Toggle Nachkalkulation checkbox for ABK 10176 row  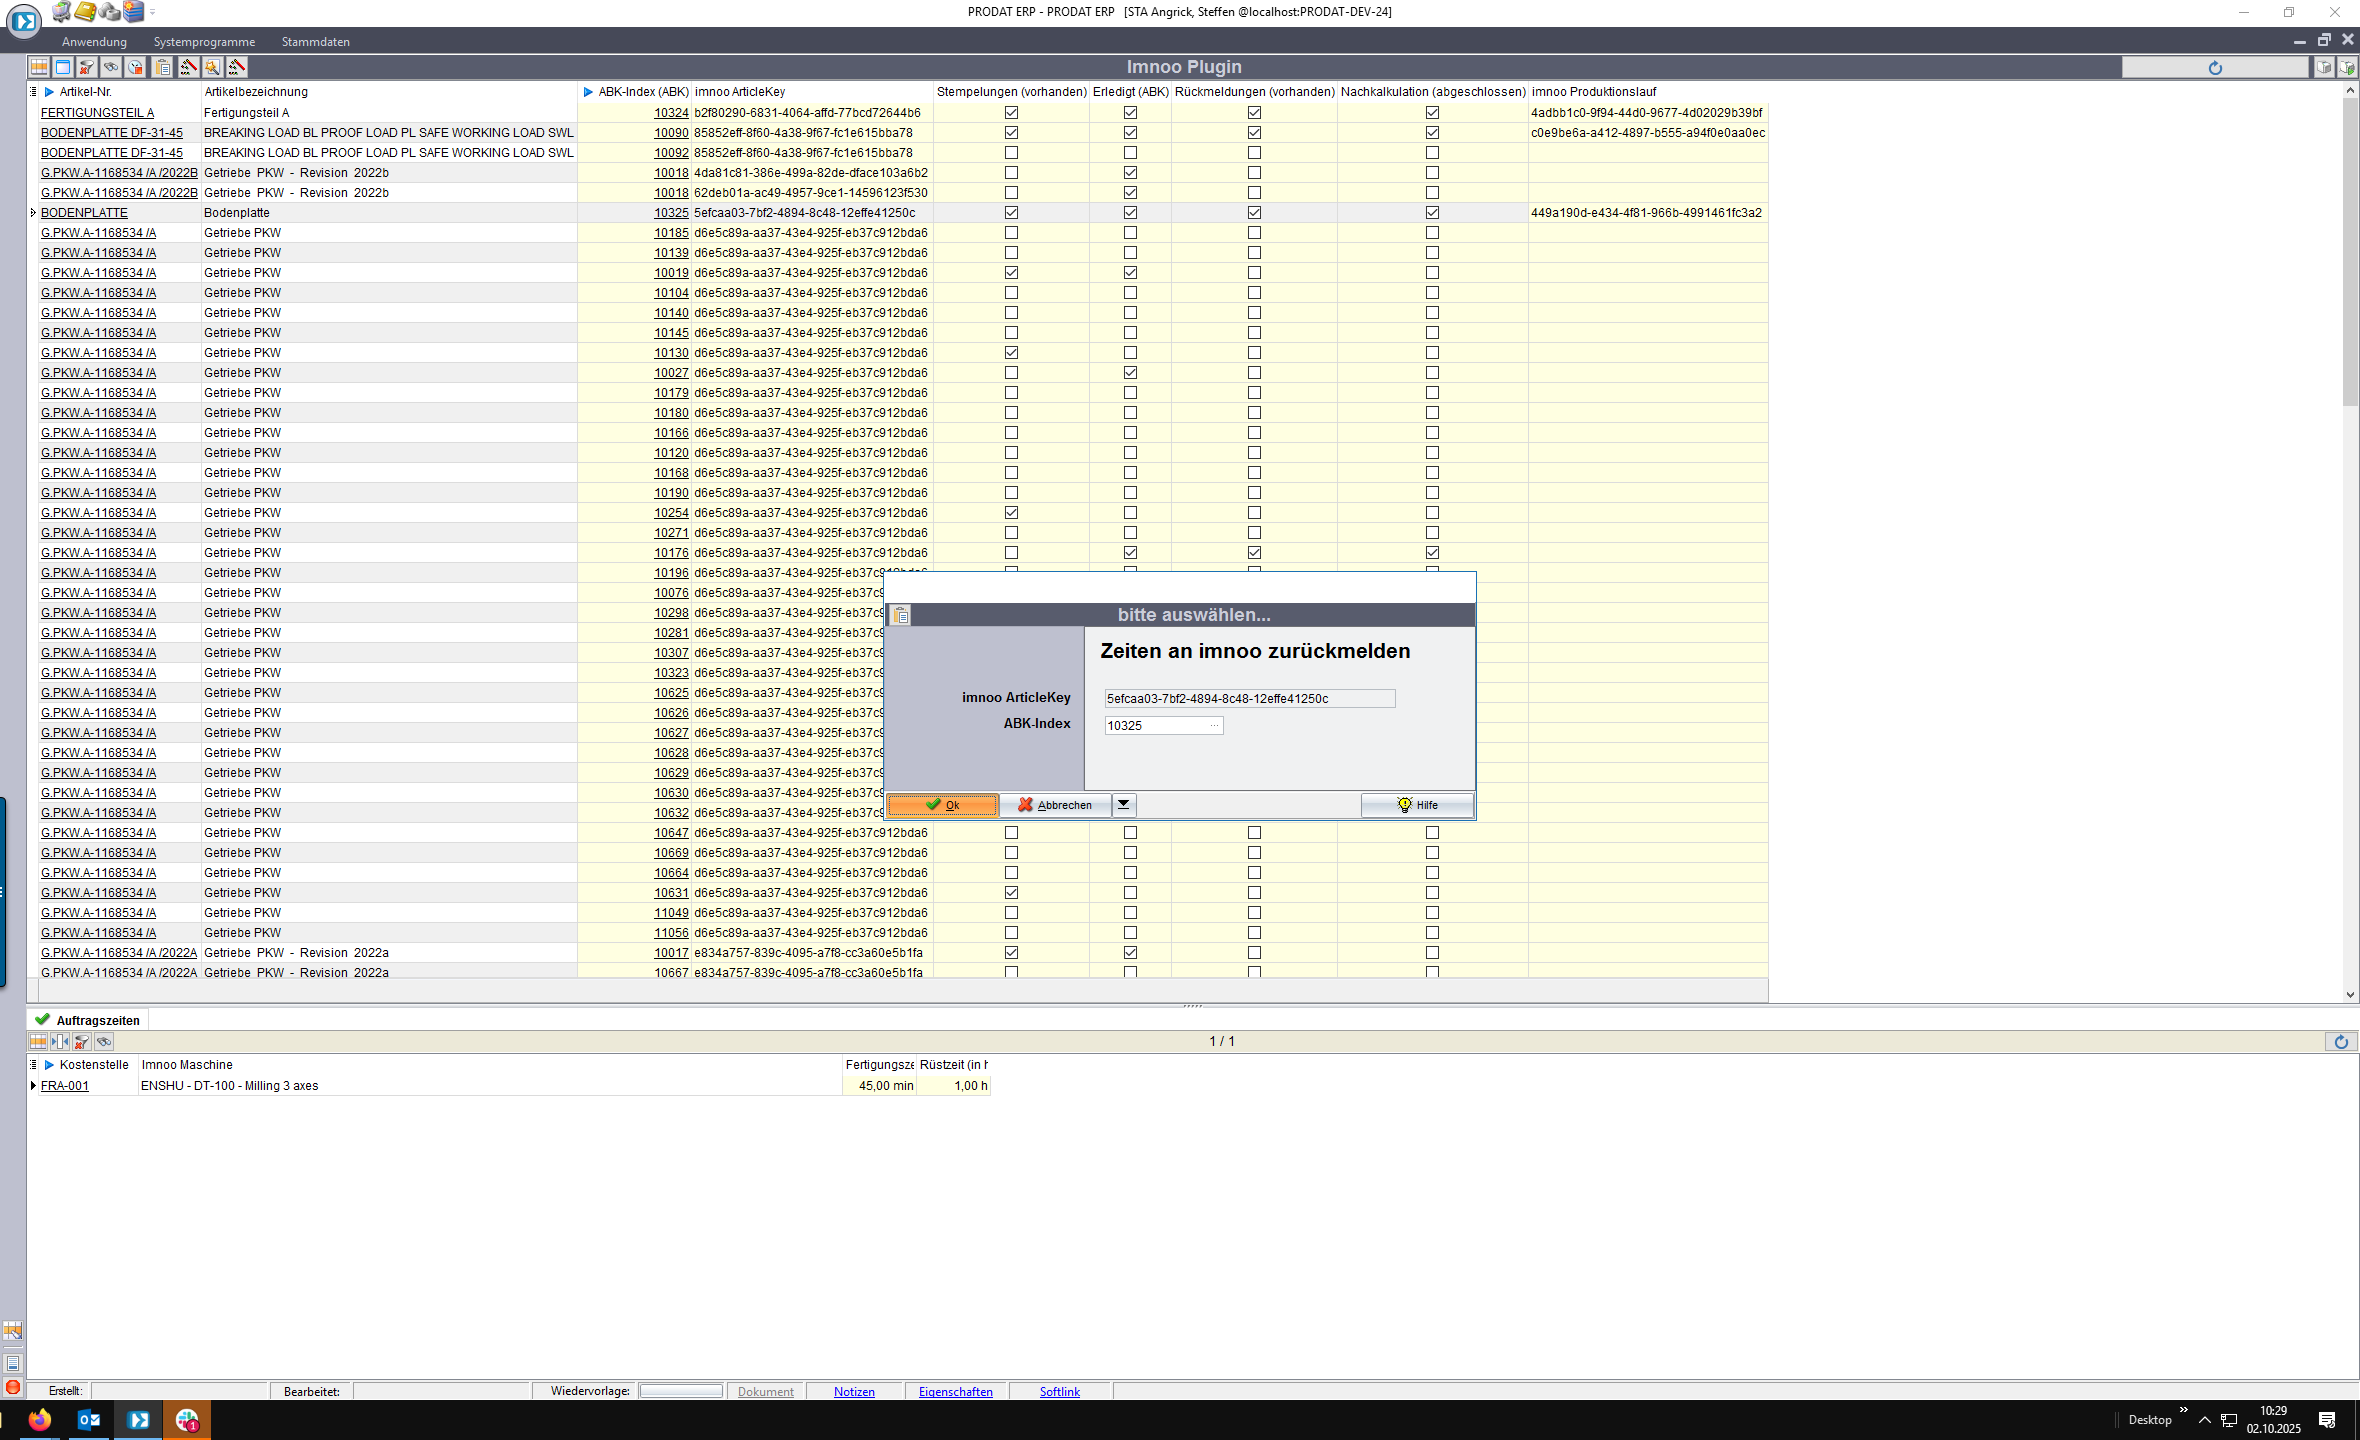(1432, 553)
